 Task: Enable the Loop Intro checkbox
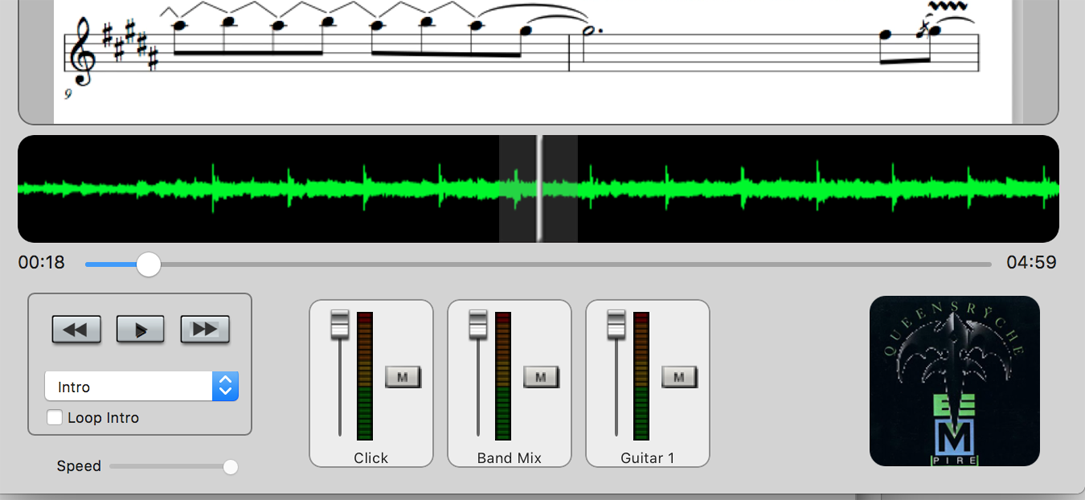(x=55, y=418)
